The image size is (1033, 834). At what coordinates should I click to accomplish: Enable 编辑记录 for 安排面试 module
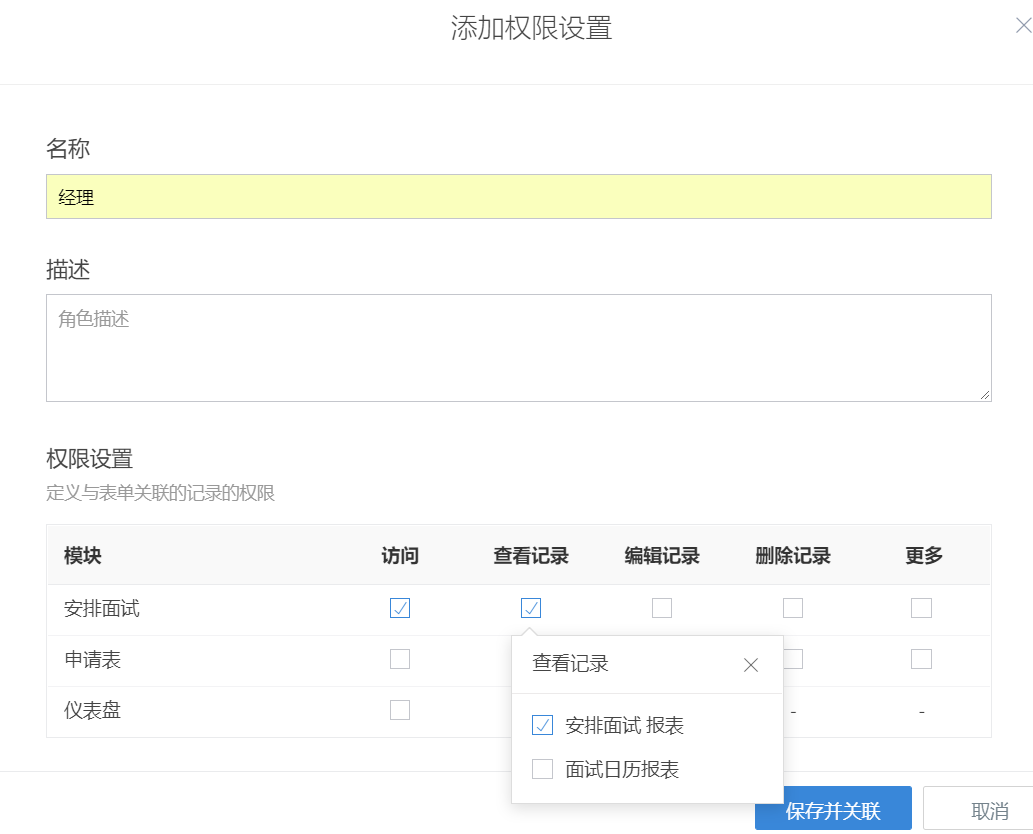(662, 608)
